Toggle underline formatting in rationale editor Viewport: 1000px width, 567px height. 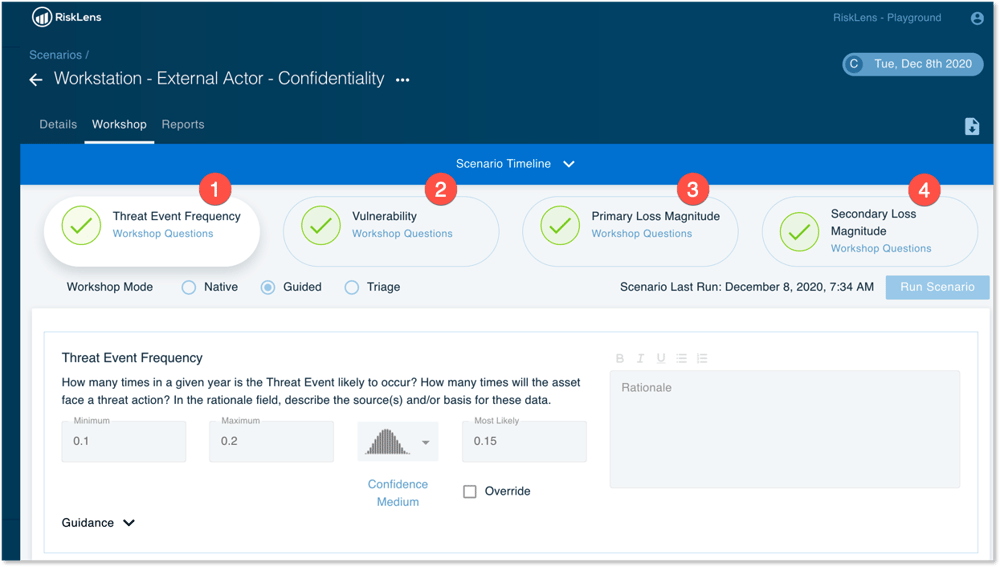click(x=661, y=358)
